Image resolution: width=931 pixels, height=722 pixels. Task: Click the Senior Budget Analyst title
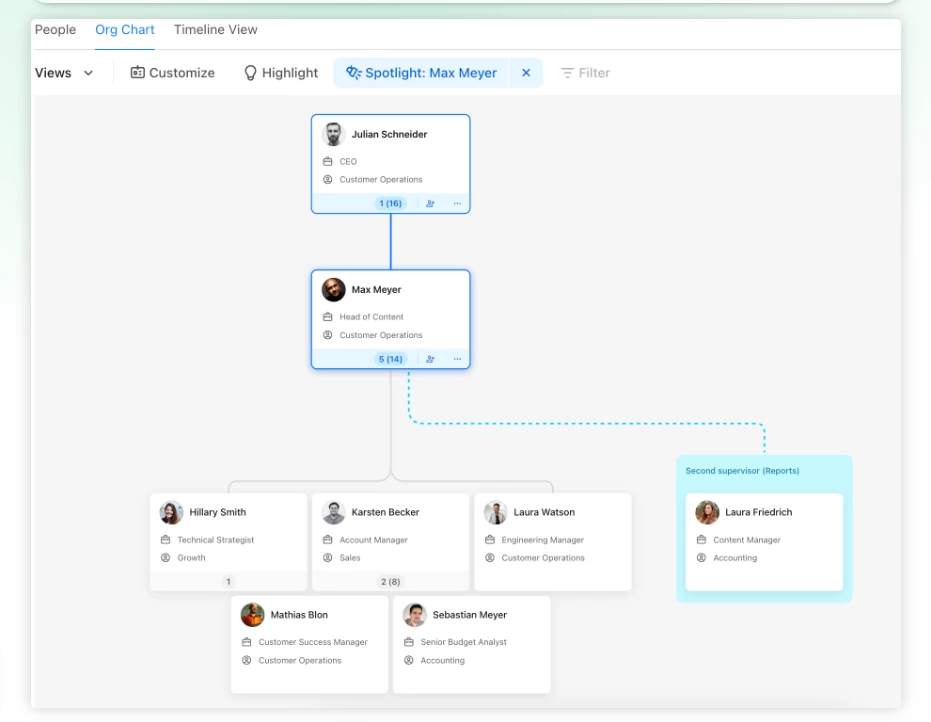click(x=464, y=642)
